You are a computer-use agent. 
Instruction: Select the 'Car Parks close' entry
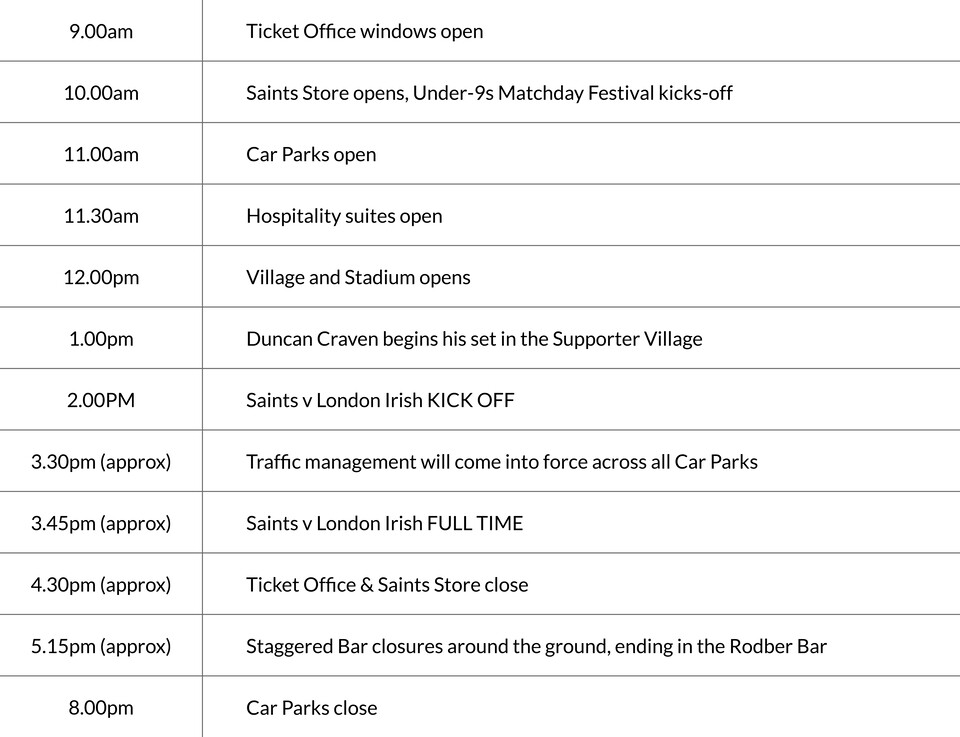click(x=312, y=708)
